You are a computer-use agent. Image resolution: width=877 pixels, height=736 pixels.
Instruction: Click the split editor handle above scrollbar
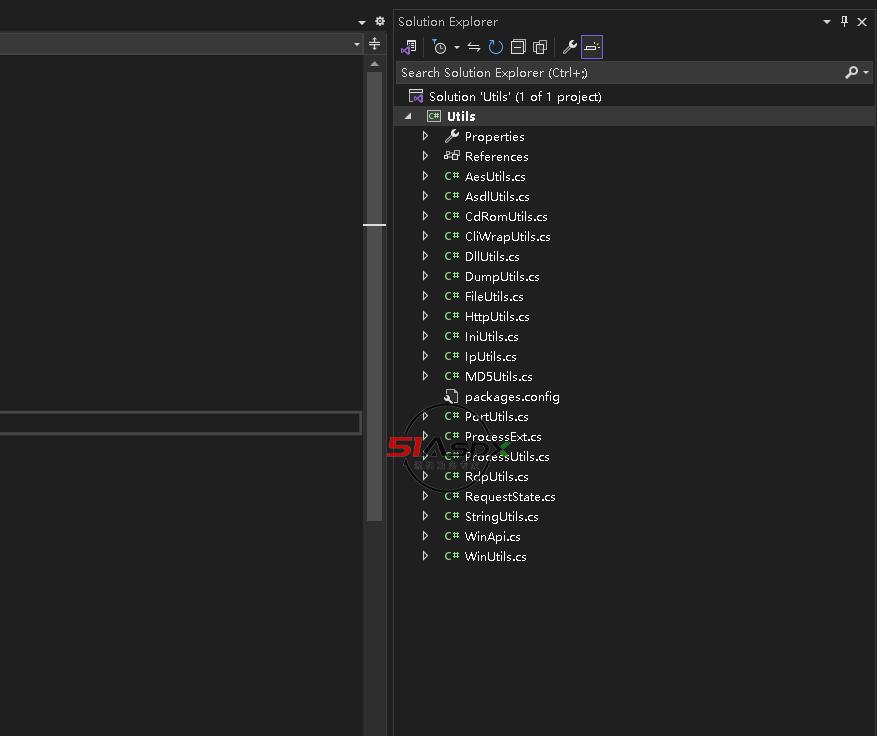(x=374, y=44)
